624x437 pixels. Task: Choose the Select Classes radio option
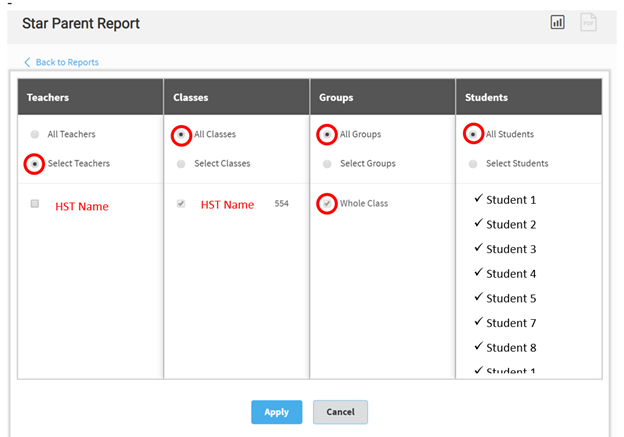[181, 163]
